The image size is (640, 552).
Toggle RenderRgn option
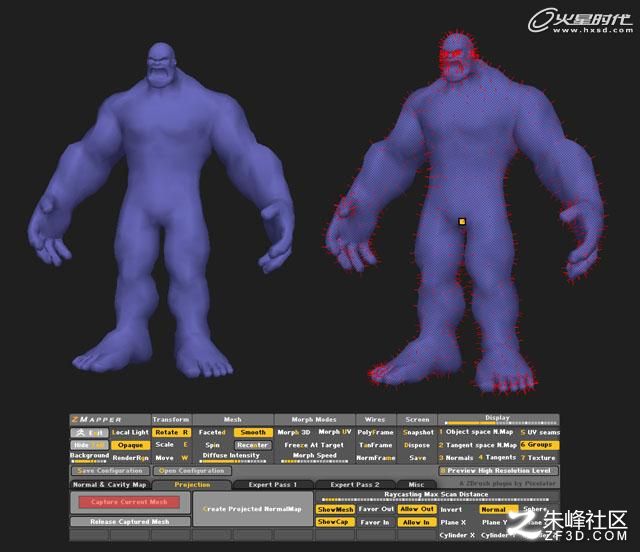pos(130,458)
